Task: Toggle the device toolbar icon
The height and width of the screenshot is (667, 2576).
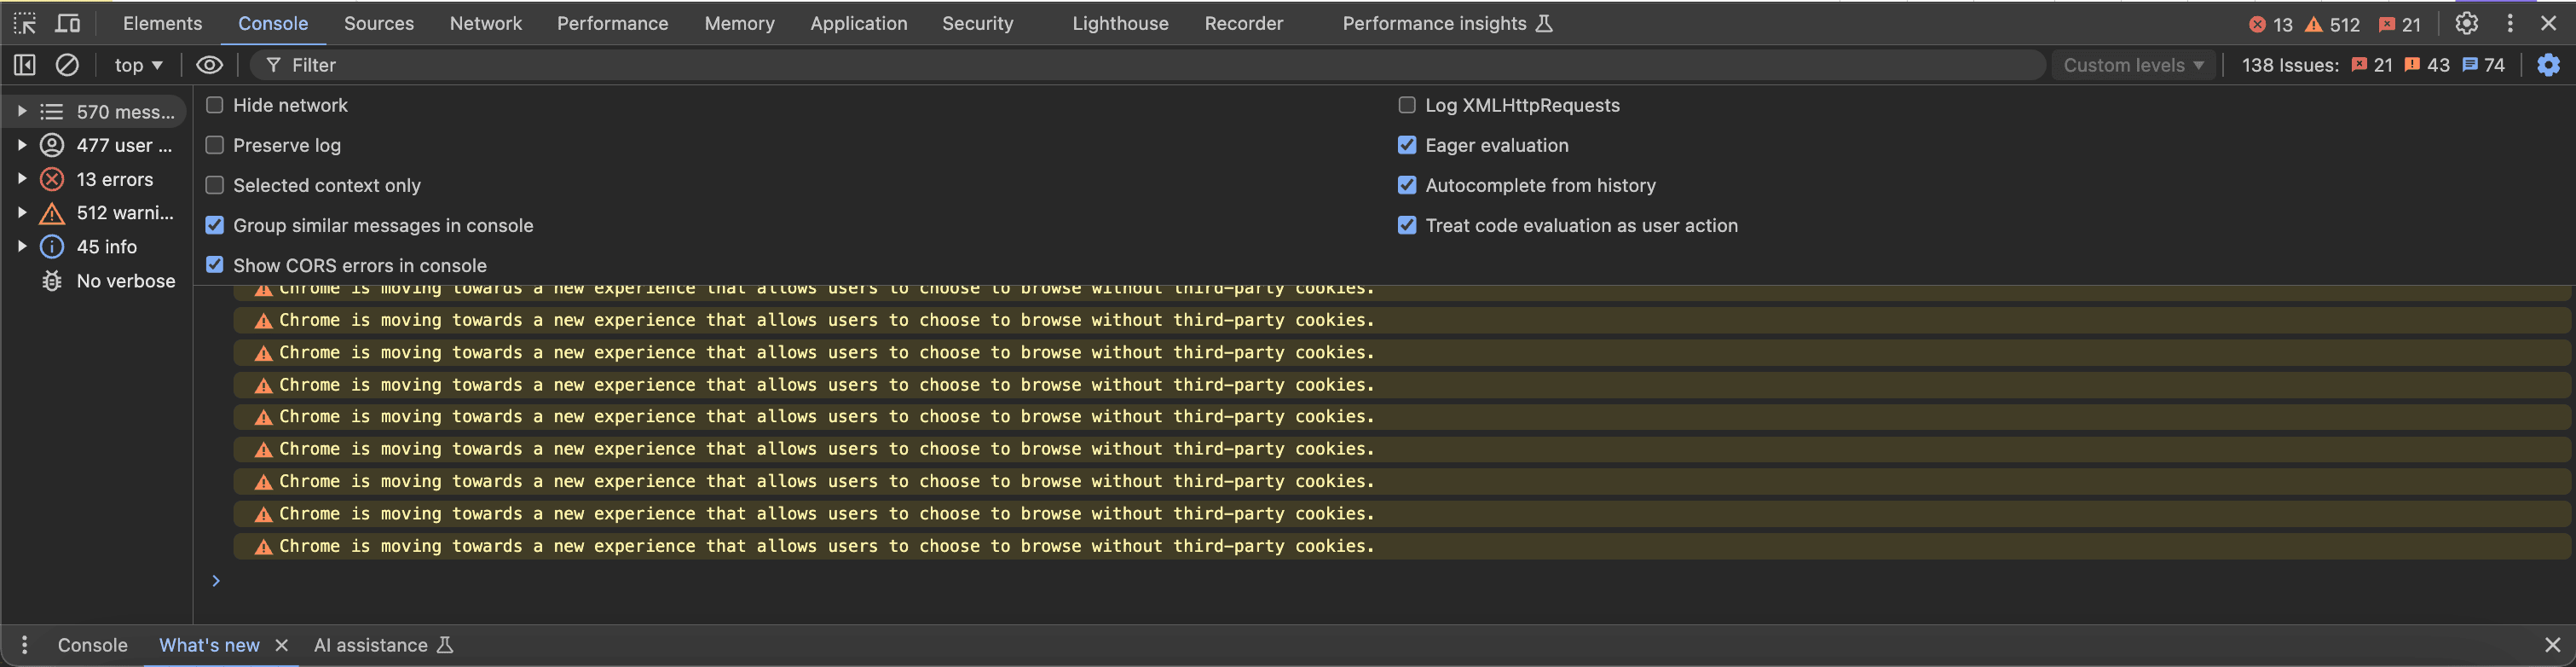Action: point(68,23)
